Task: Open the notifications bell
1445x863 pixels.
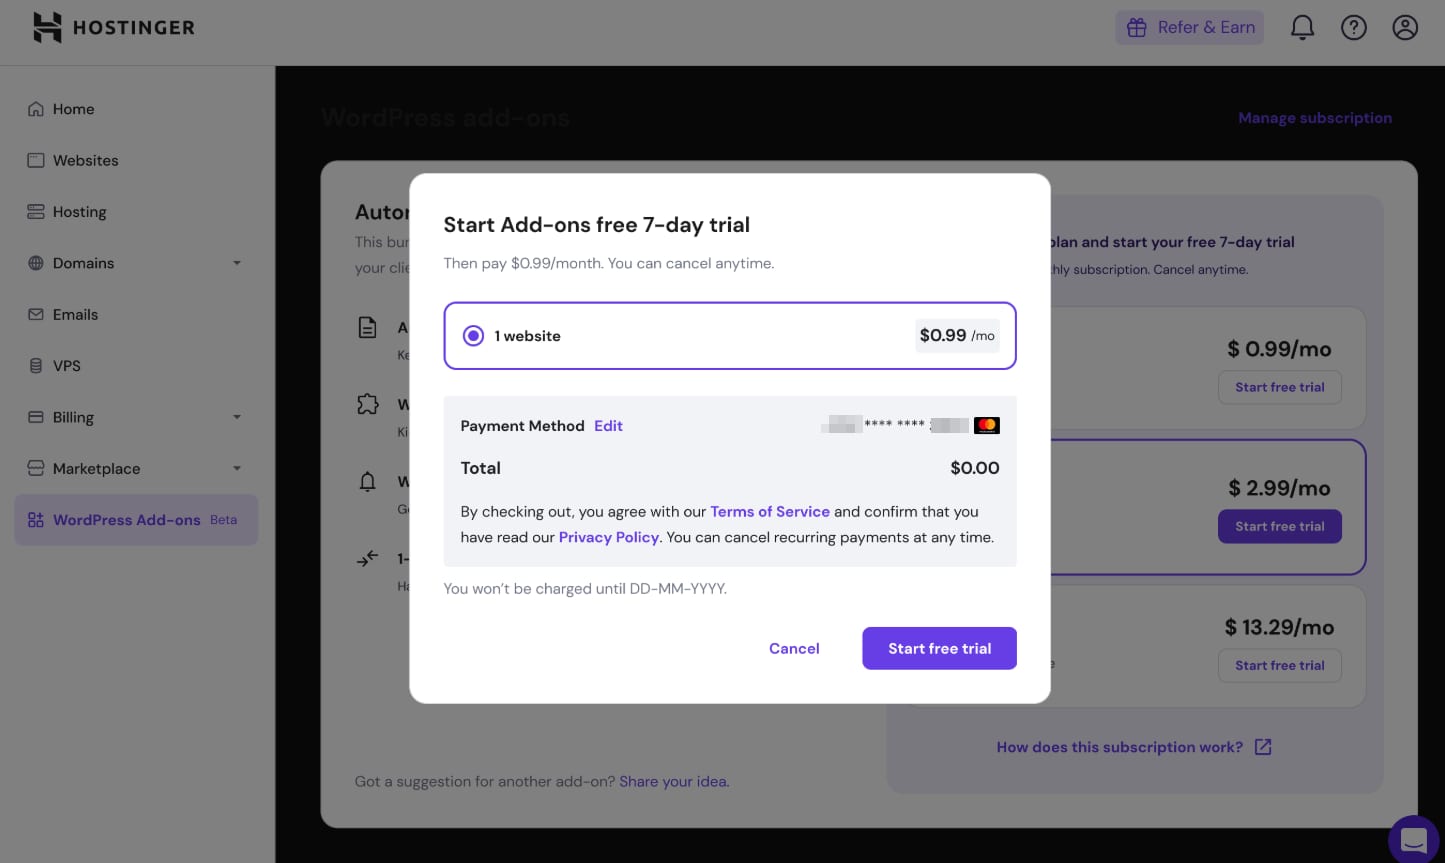Action: pyautogui.click(x=1302, y=28)
